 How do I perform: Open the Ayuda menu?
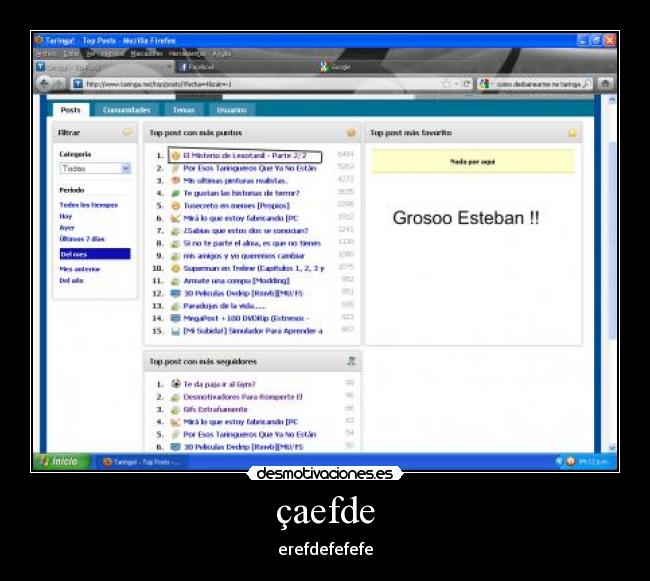[222, 53]
